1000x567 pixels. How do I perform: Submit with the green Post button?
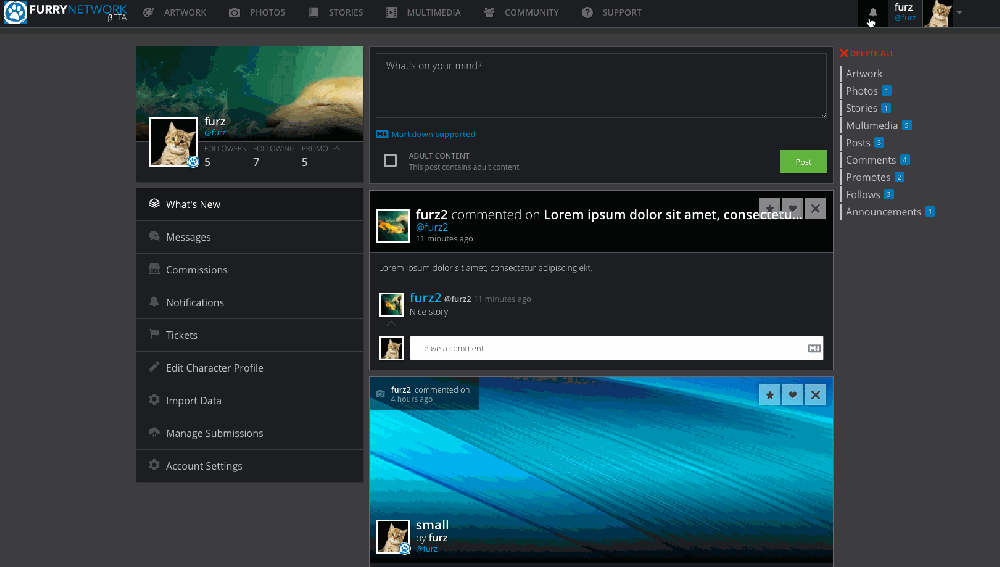(x=803, y=161)
